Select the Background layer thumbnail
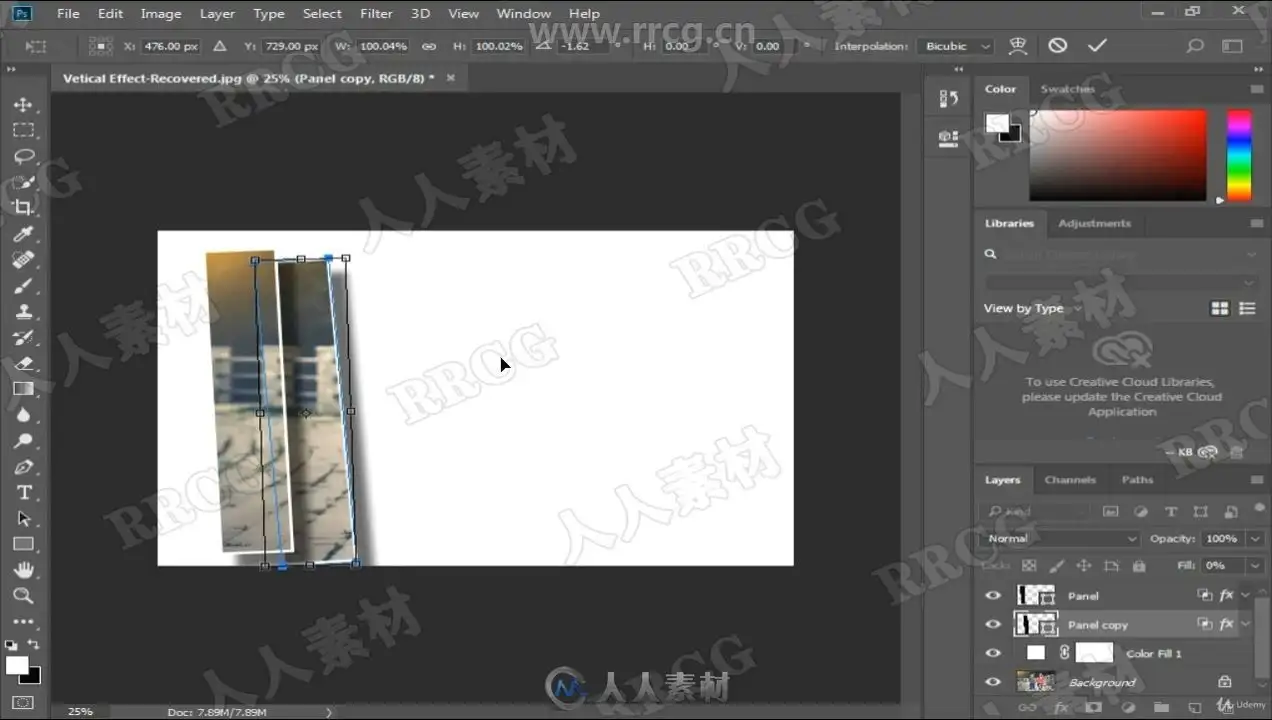 (1035, 682)
